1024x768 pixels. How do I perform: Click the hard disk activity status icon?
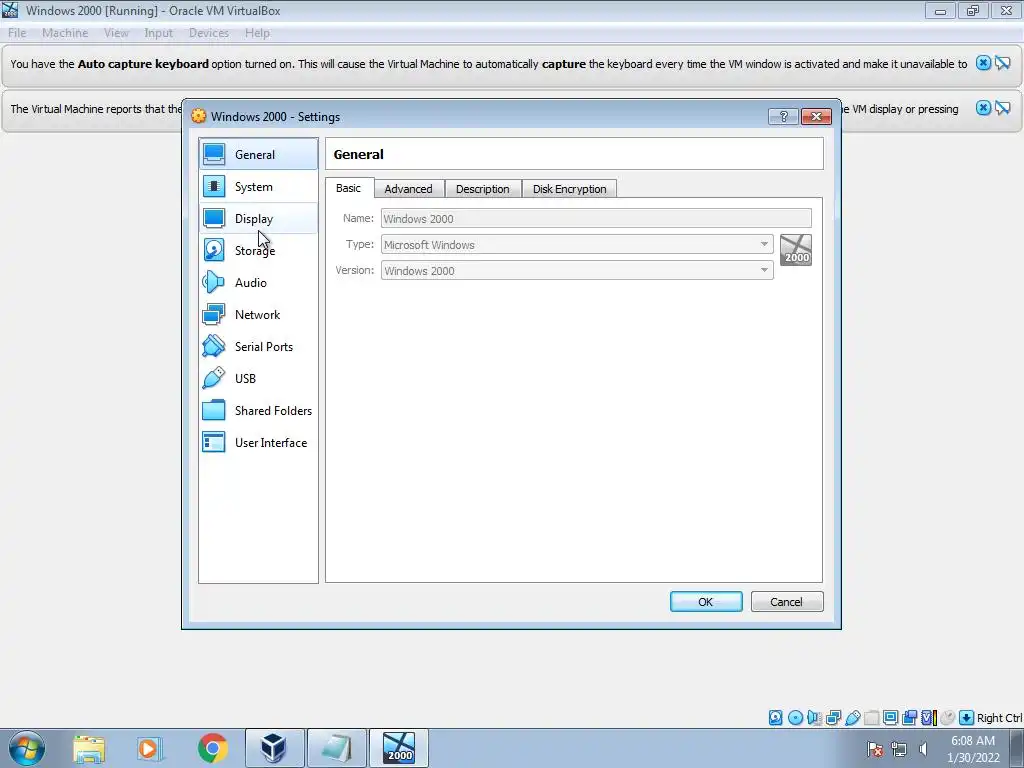tap(775, 718)
